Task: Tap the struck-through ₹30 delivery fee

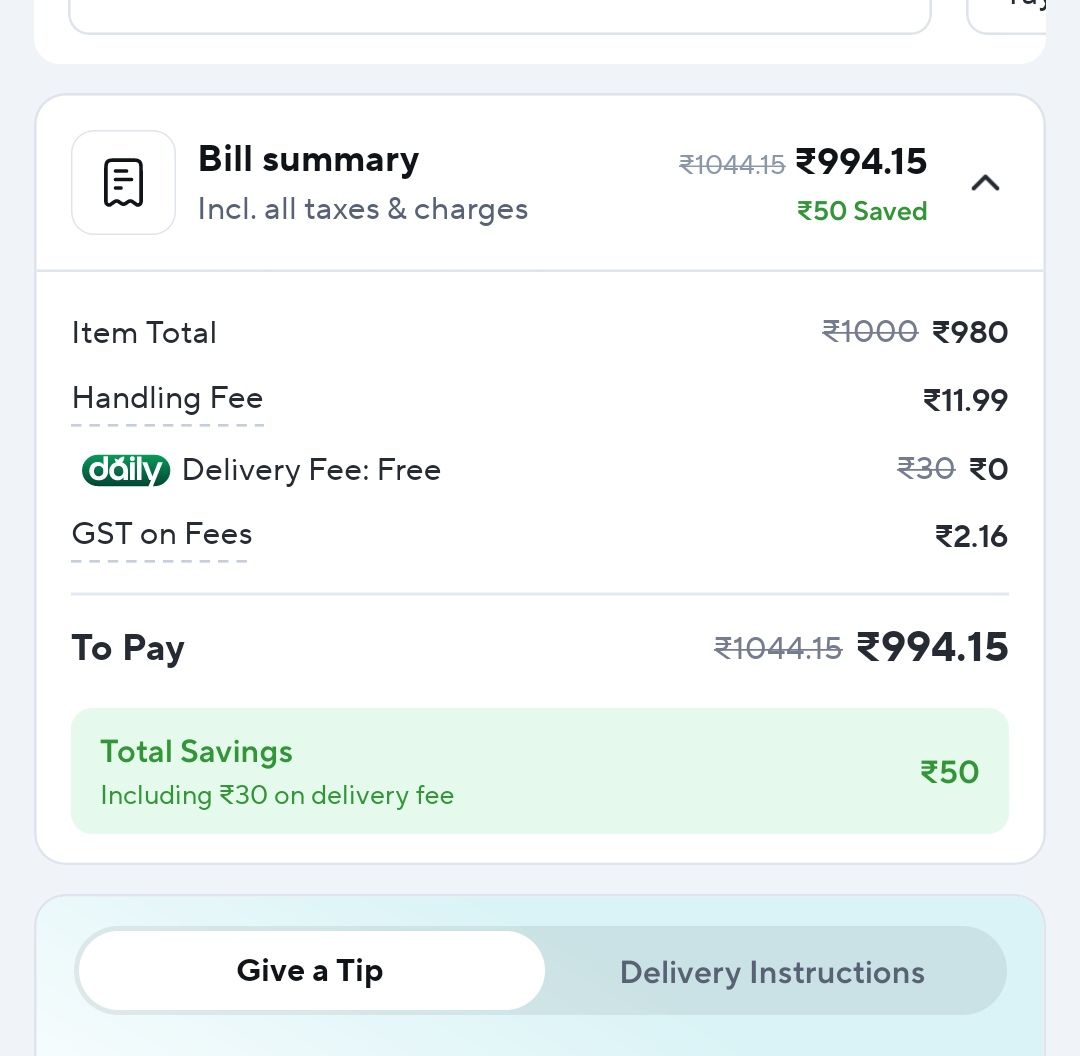Action: coord(925,468)
